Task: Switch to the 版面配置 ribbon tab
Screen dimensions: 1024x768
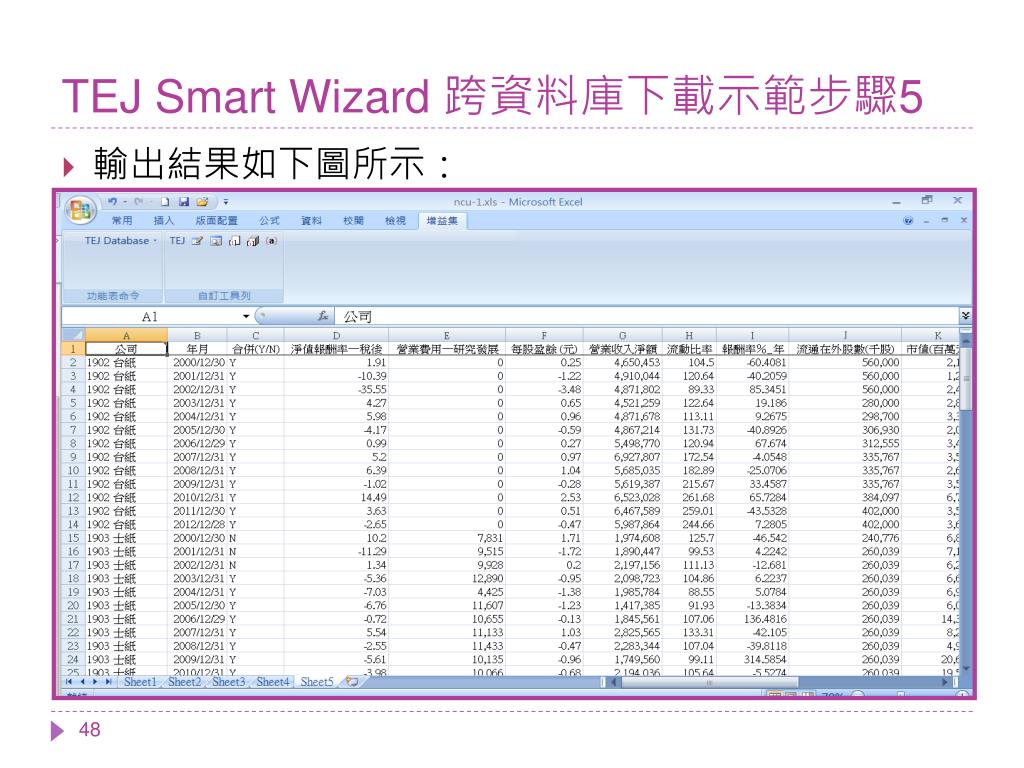Action: pyautogui.click(x=216, y=221)
